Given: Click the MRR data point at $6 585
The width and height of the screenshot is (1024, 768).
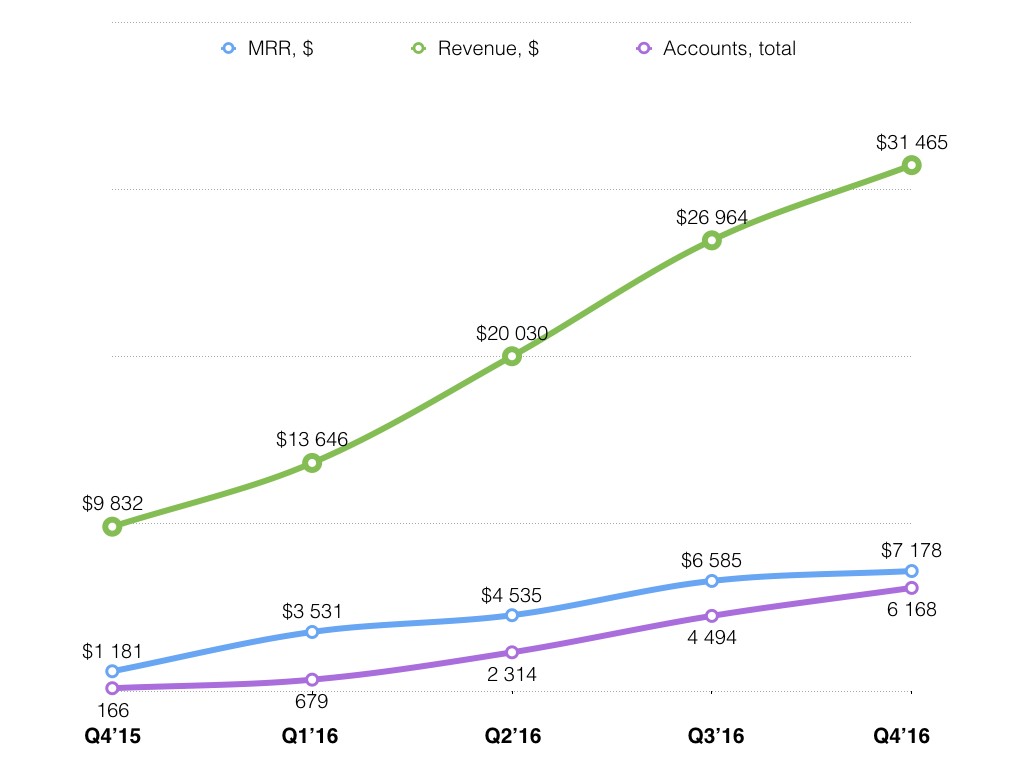Looking at the screenshot, I should coord(711,581).
